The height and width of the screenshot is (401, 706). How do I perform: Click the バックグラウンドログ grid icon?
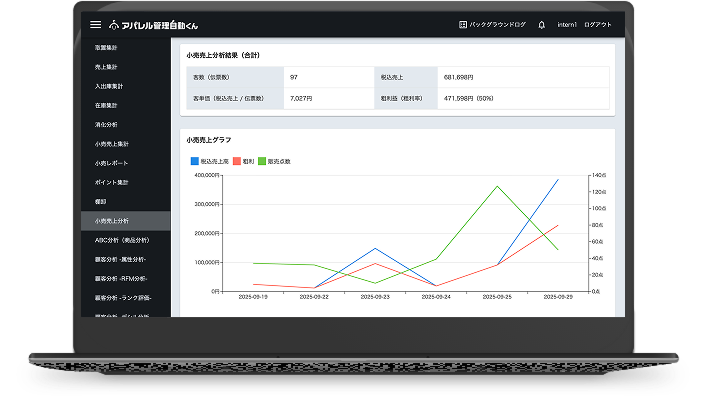(x=463, y=24)
